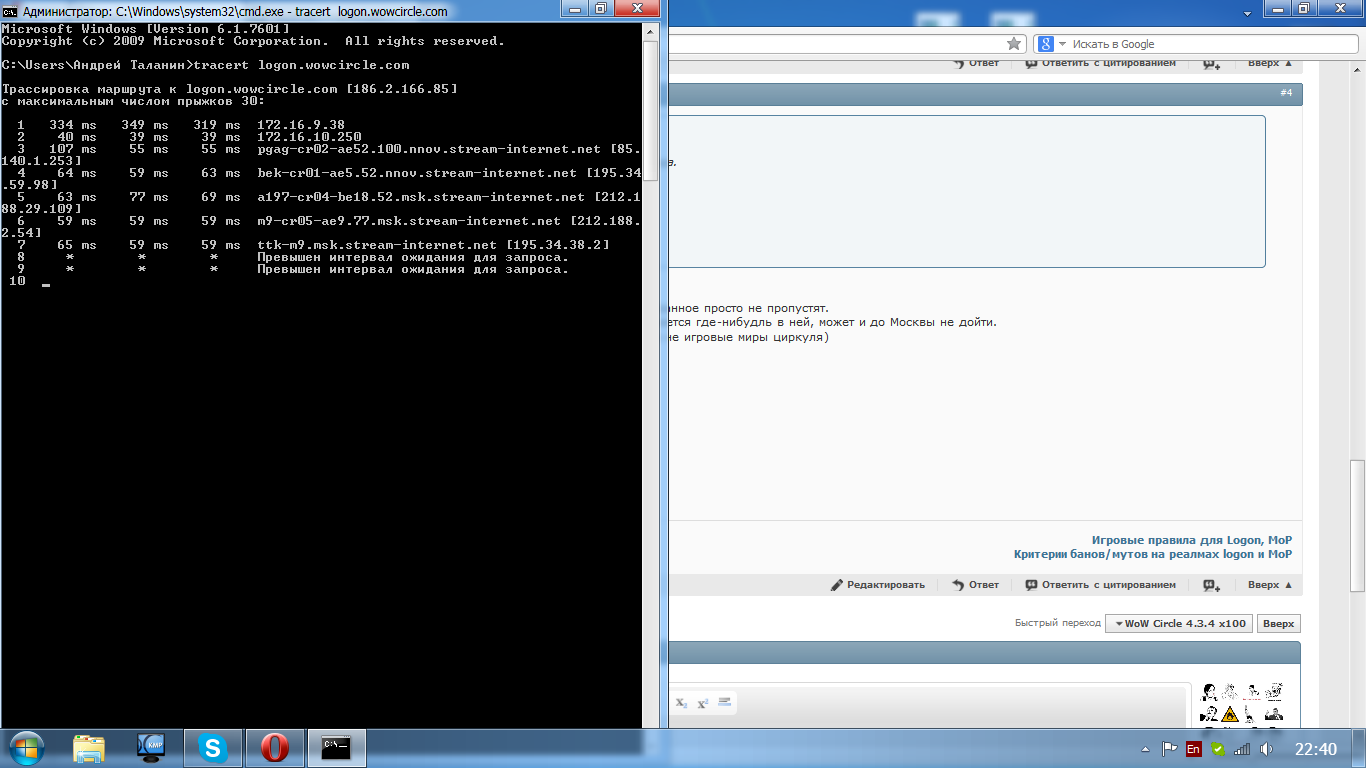Expand 'WoW Circle 4.3.4 x100' quick jump dropdown

[1179, 623]
